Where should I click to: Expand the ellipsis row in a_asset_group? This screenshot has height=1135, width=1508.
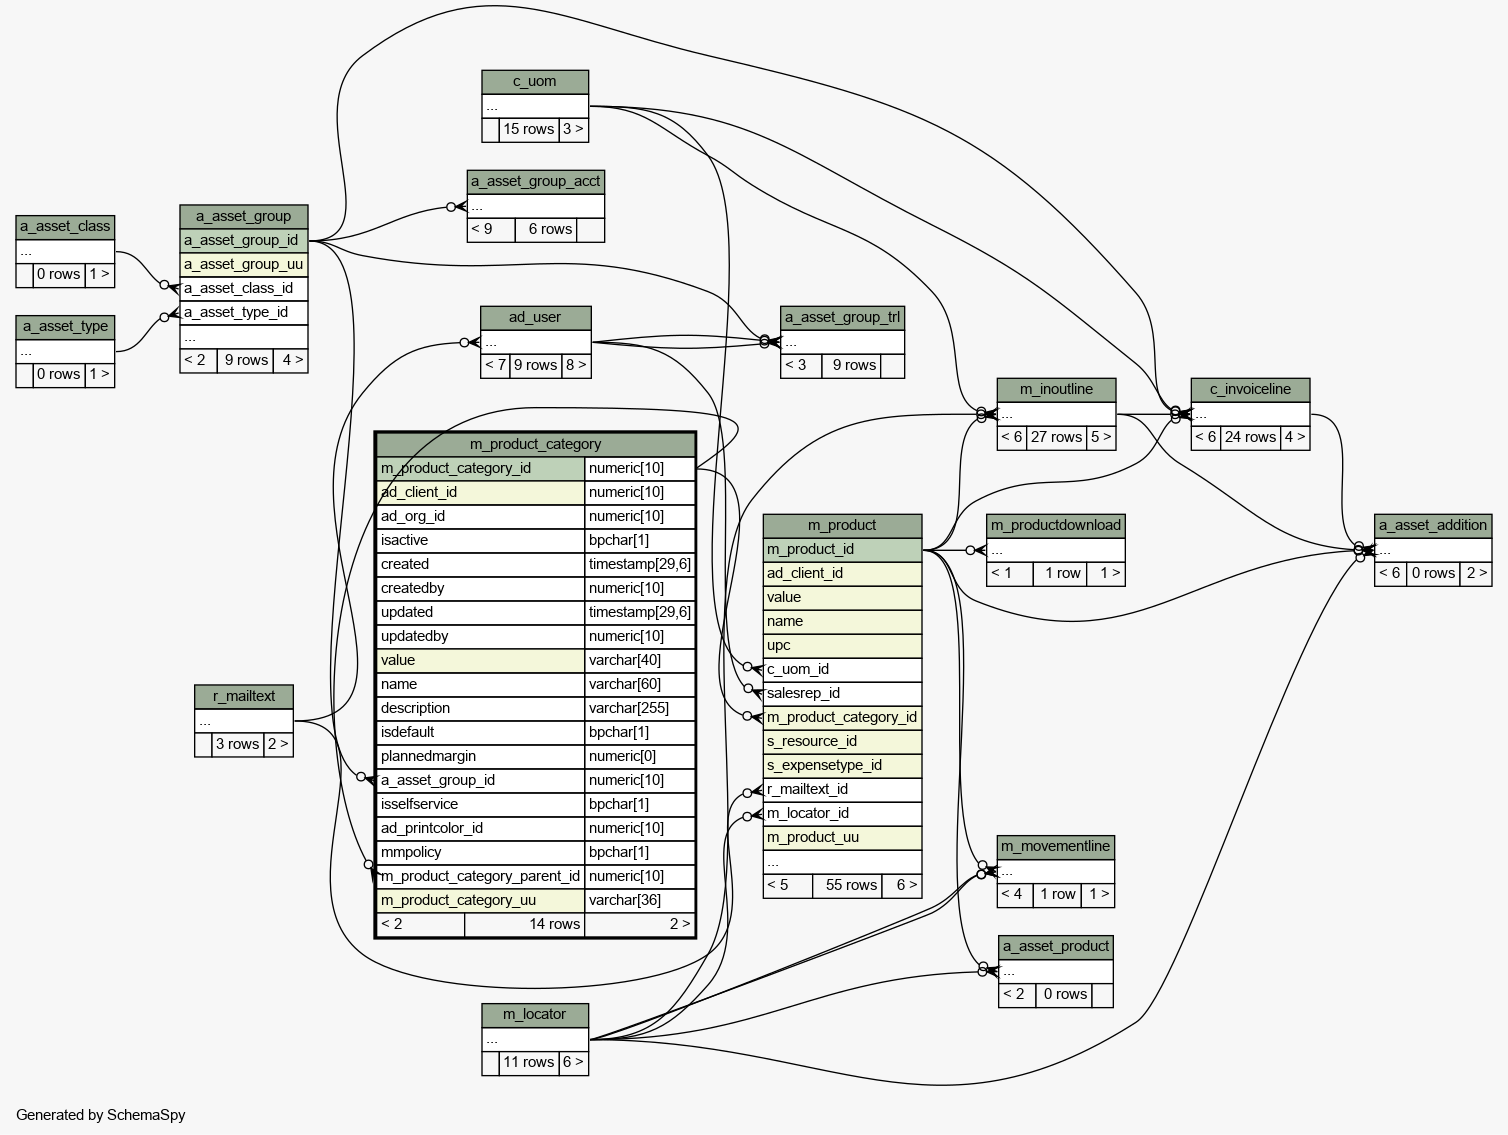coord(243,337)
